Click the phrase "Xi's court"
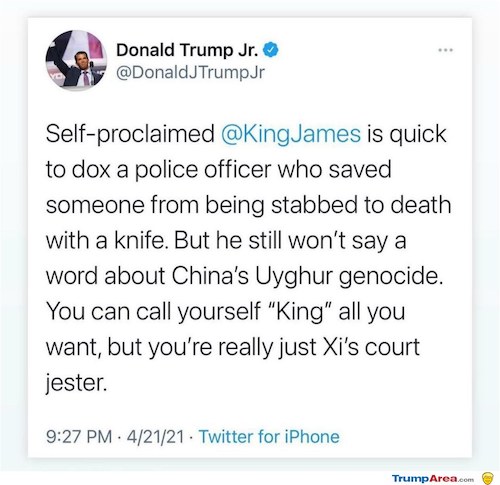500x485 pixels. 371,347
